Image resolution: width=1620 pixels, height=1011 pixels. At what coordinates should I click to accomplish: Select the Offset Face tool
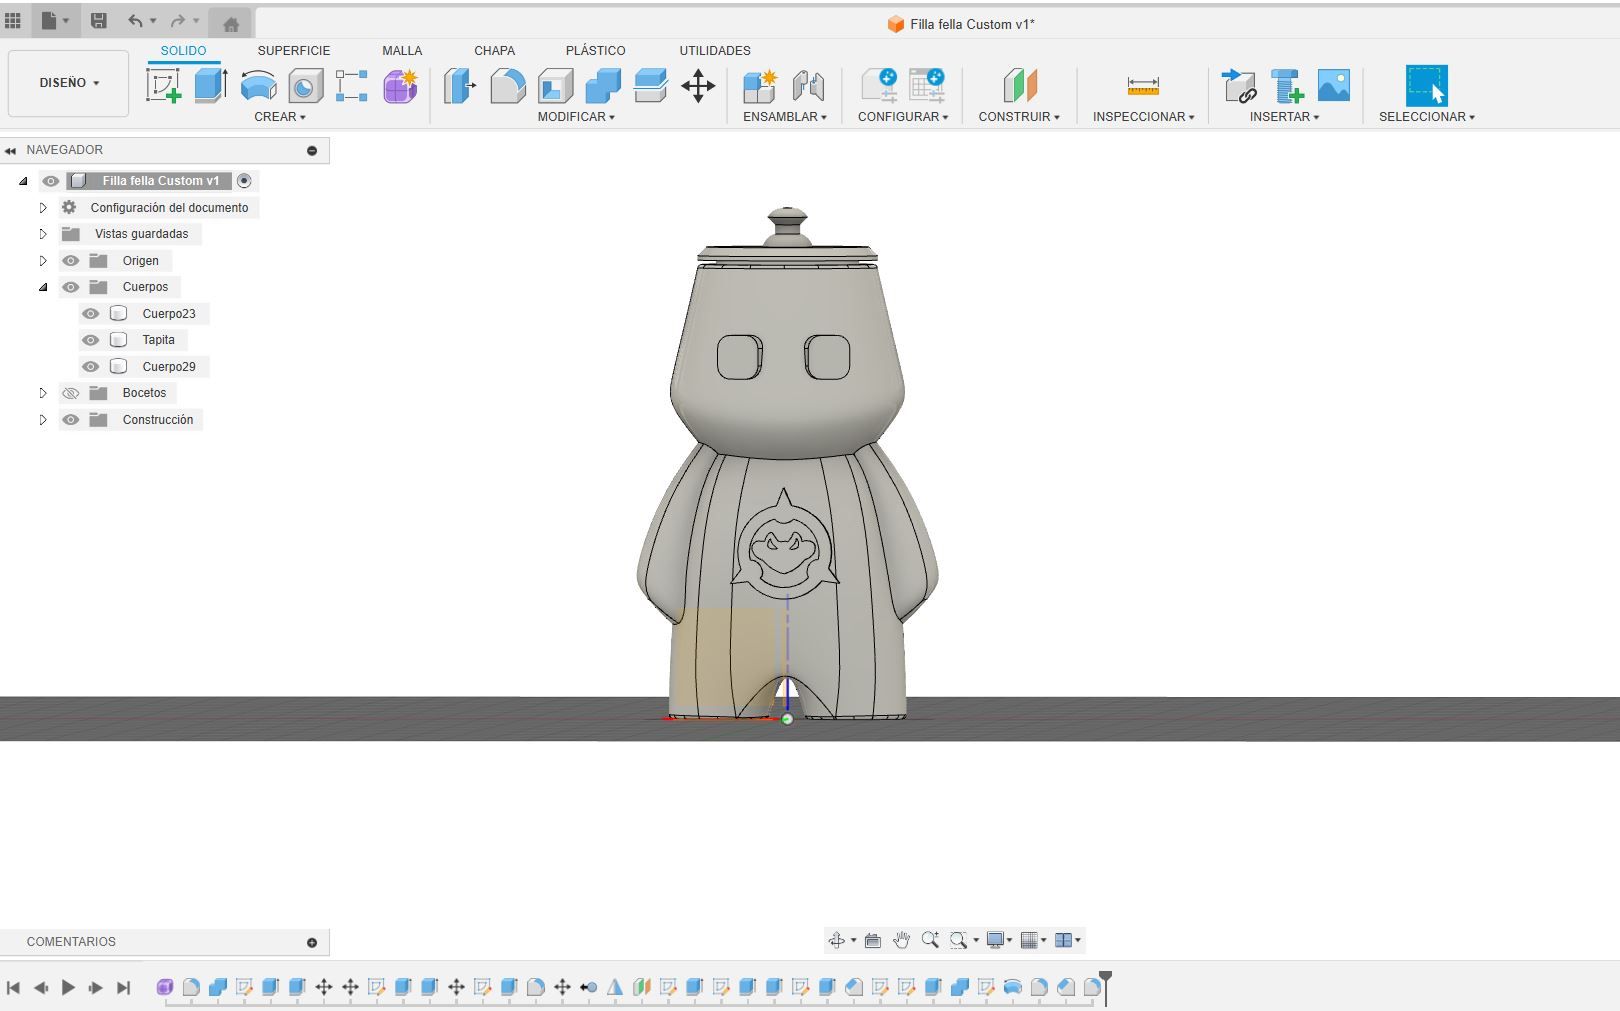coord(650,86)
